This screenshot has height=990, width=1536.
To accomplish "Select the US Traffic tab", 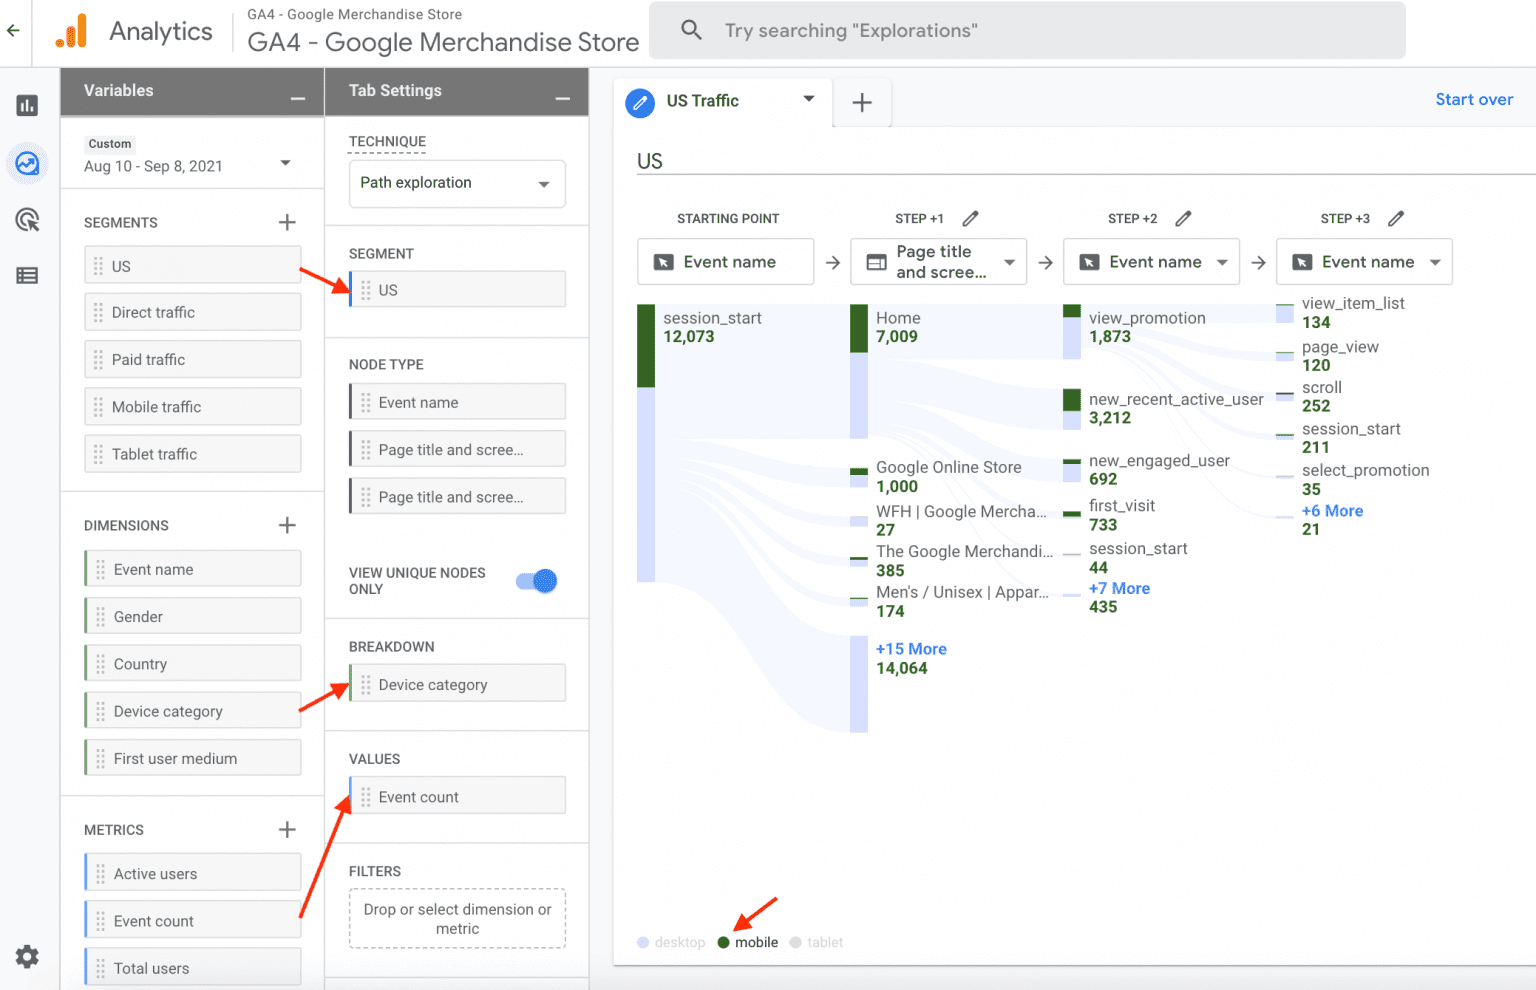I will pyautogui.click(x=703, y=101).
